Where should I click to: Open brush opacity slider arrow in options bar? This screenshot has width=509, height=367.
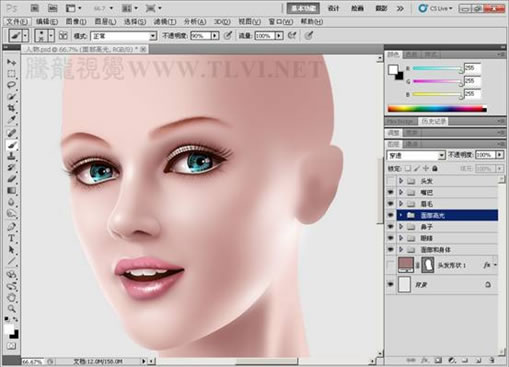click(215, 35)
